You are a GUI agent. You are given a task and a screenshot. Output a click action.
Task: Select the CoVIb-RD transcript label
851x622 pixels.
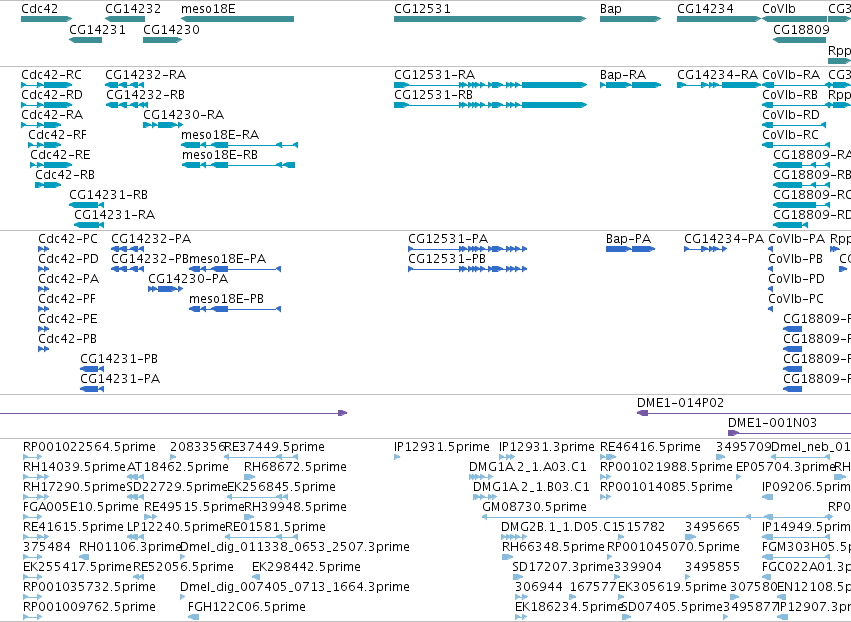coord(791,115)
